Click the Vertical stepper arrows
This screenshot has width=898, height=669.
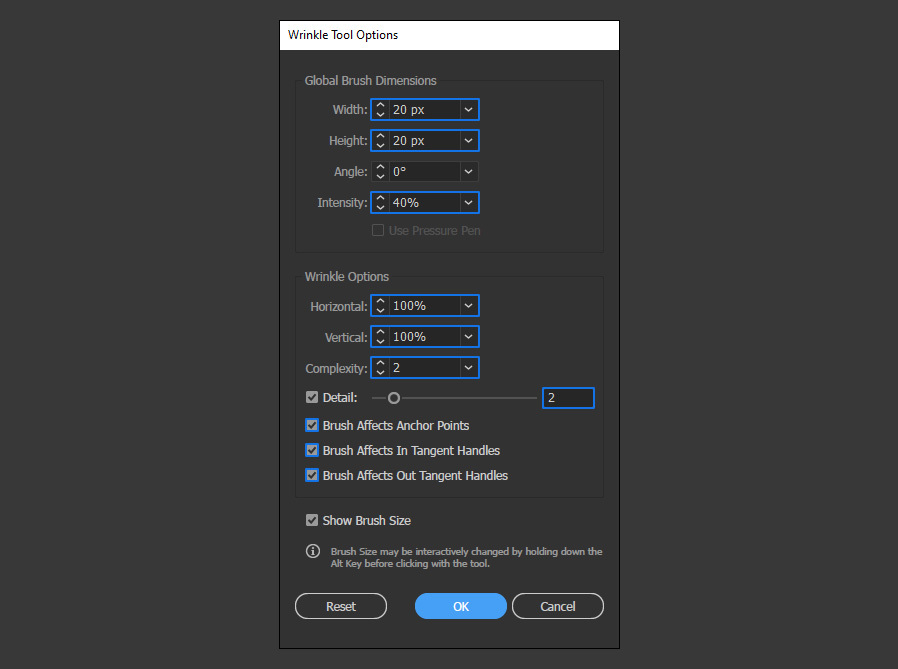pyautogui.click(x=380, y=336)
